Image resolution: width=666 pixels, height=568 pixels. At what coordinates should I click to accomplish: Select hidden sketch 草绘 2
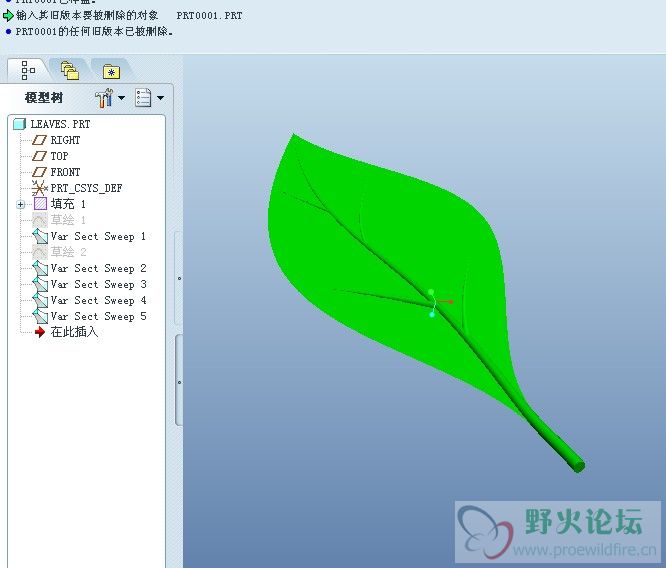click(x=68, y=252)
